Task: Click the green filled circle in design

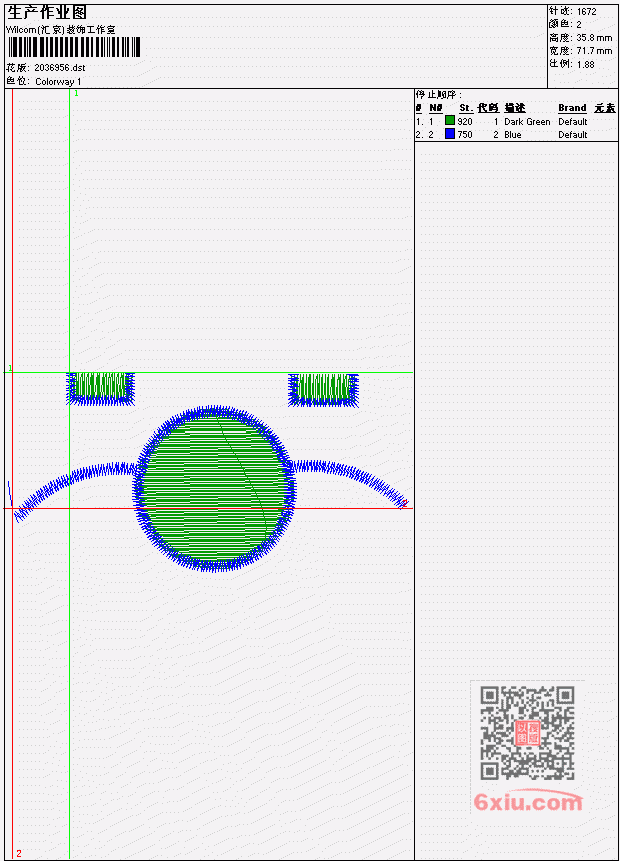Action: [214, 489]
